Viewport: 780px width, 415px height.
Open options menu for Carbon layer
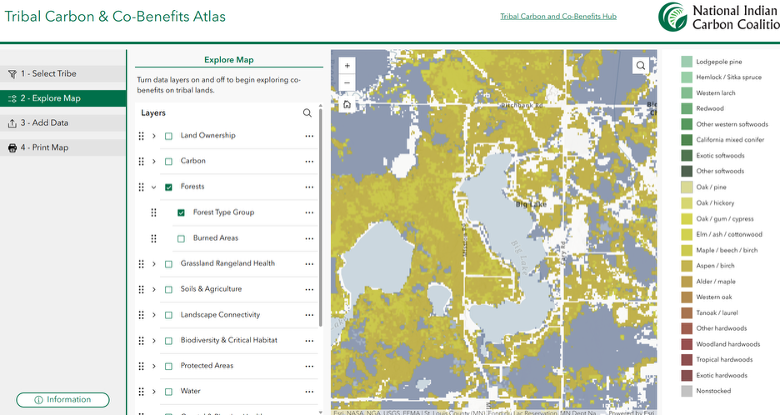[x=309, y=161]
